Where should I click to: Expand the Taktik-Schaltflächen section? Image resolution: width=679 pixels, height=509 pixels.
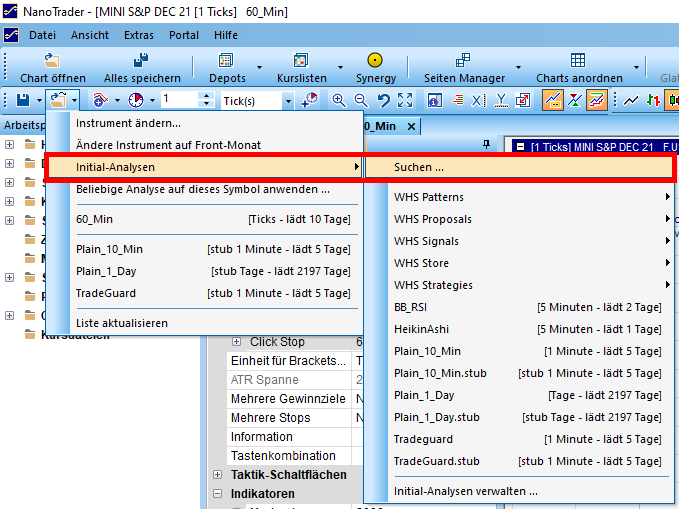(219, 475)
